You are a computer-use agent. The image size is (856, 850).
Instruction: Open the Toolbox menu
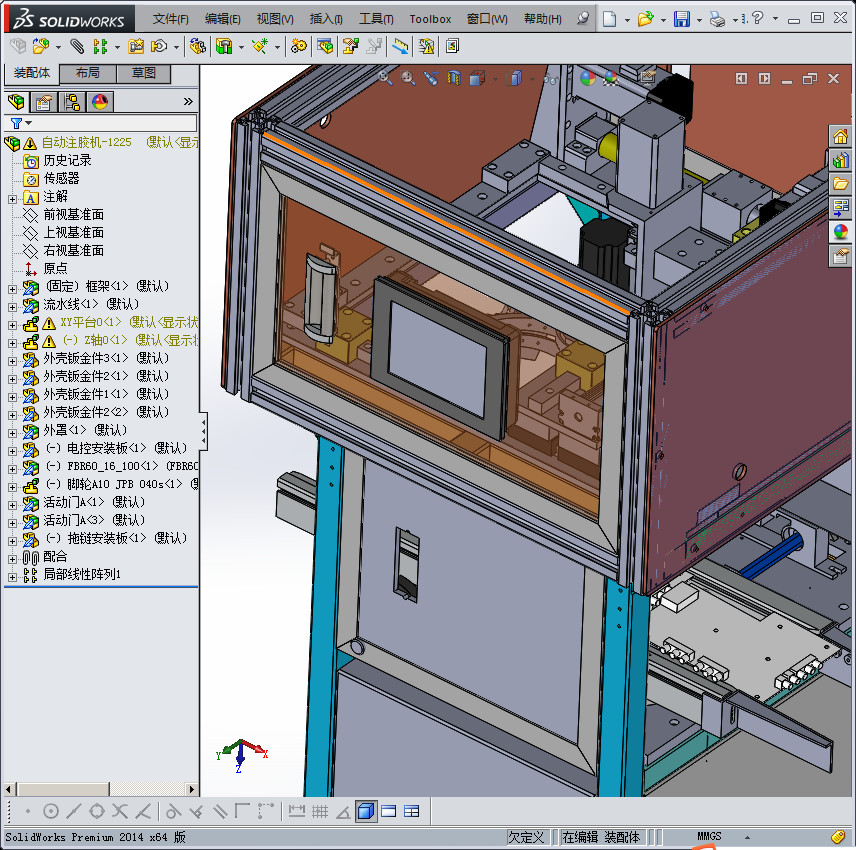[430, 19]
